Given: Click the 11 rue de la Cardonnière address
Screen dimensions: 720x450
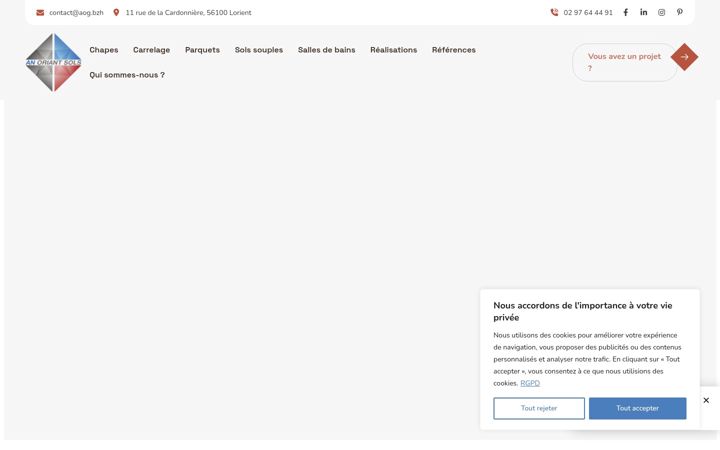Looking at the screenshot, I should pyautogui.click(x=188, y=12).
